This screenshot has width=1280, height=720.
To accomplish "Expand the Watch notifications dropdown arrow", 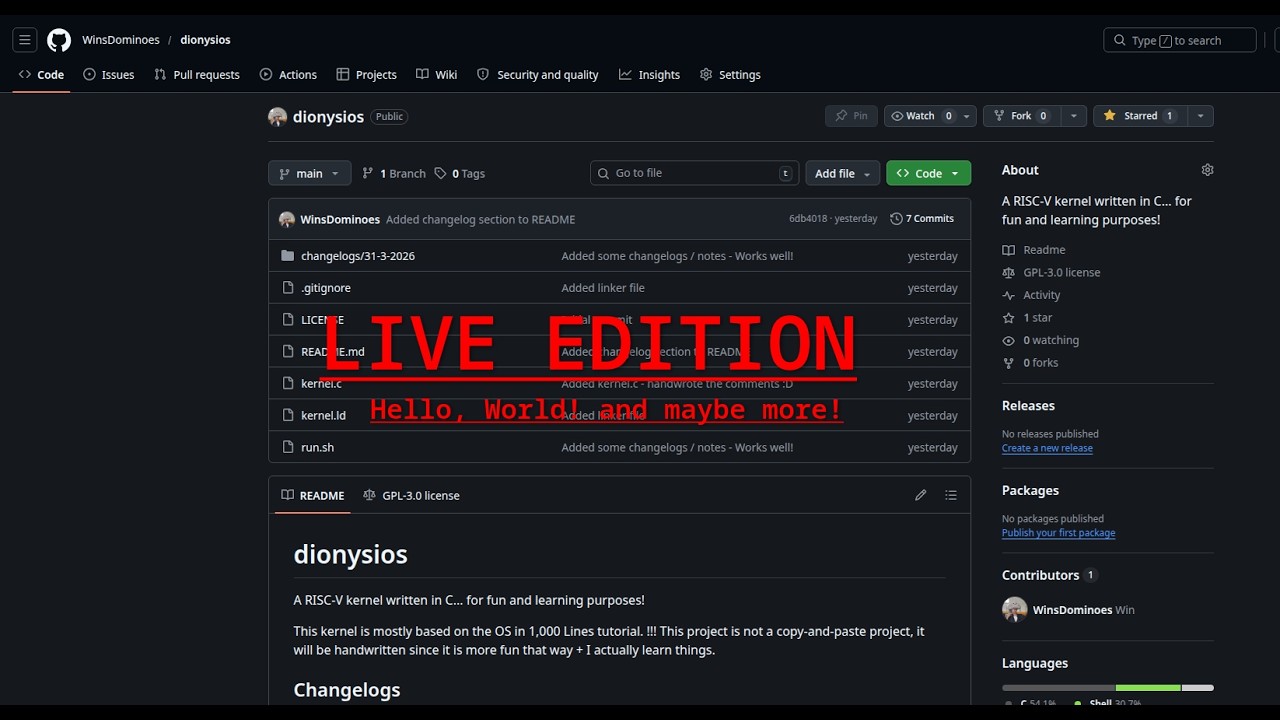I will 968,116.
